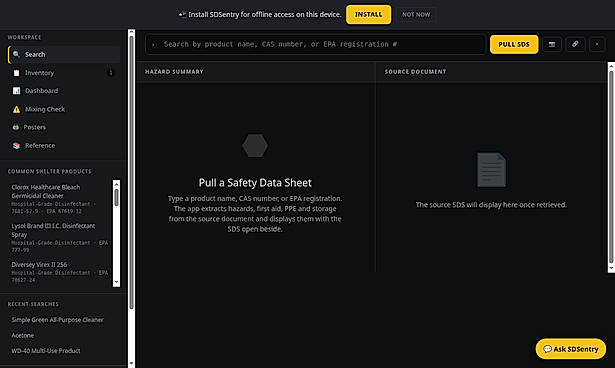Open the Search workspace item
The image size is (615, 368).
[x=64, y=55]
